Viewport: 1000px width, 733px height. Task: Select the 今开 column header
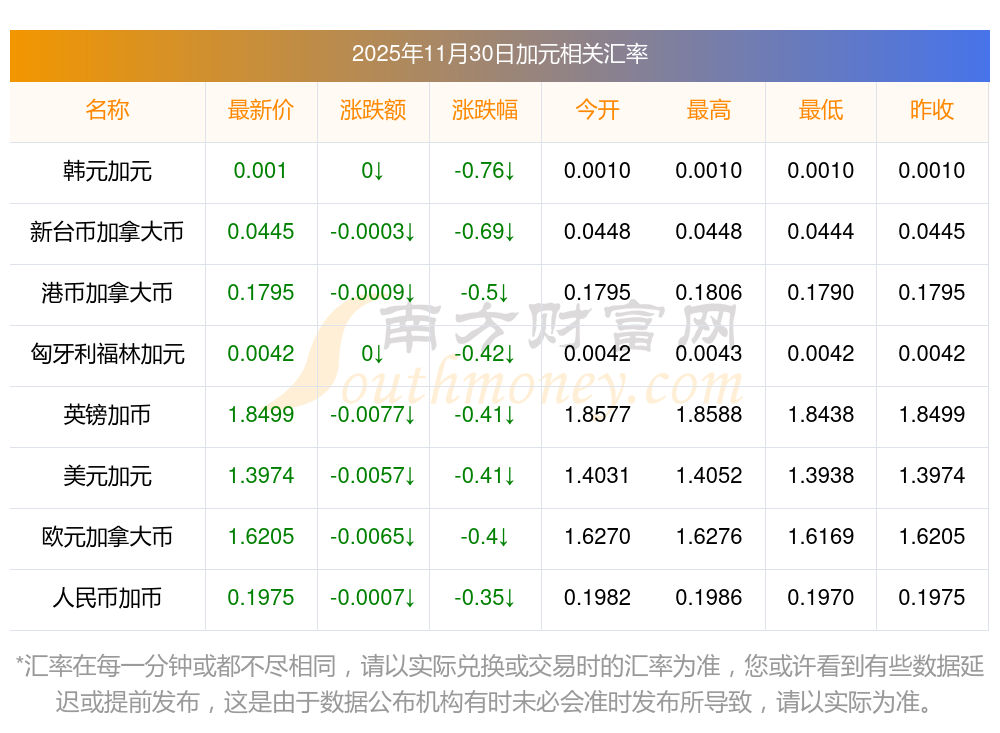[x=597, y=110]
